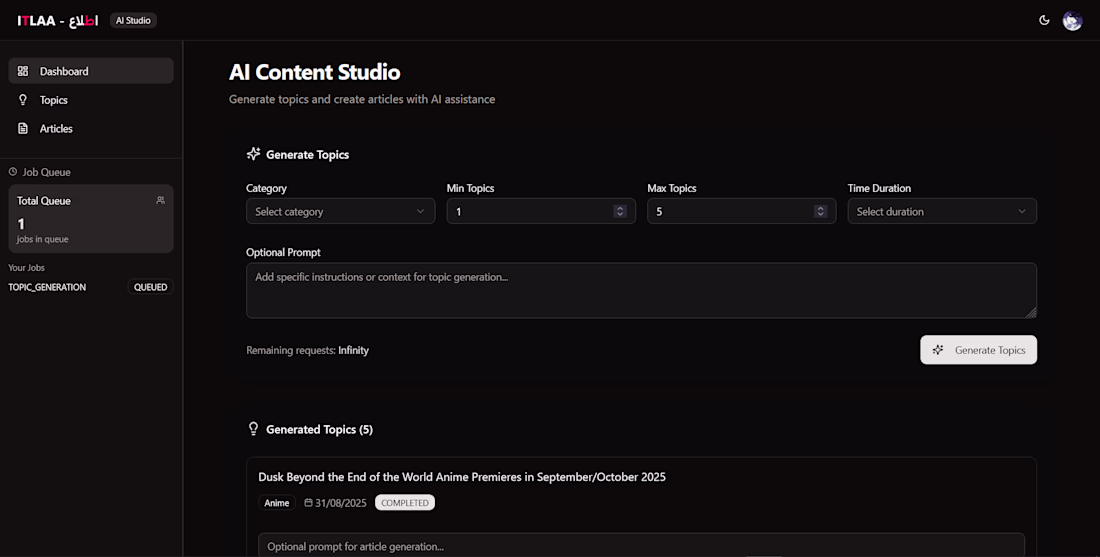Go to Topics in sidebar
Image resolution: width=1100 pixels, height=557 pixels.
pos(53,100)
